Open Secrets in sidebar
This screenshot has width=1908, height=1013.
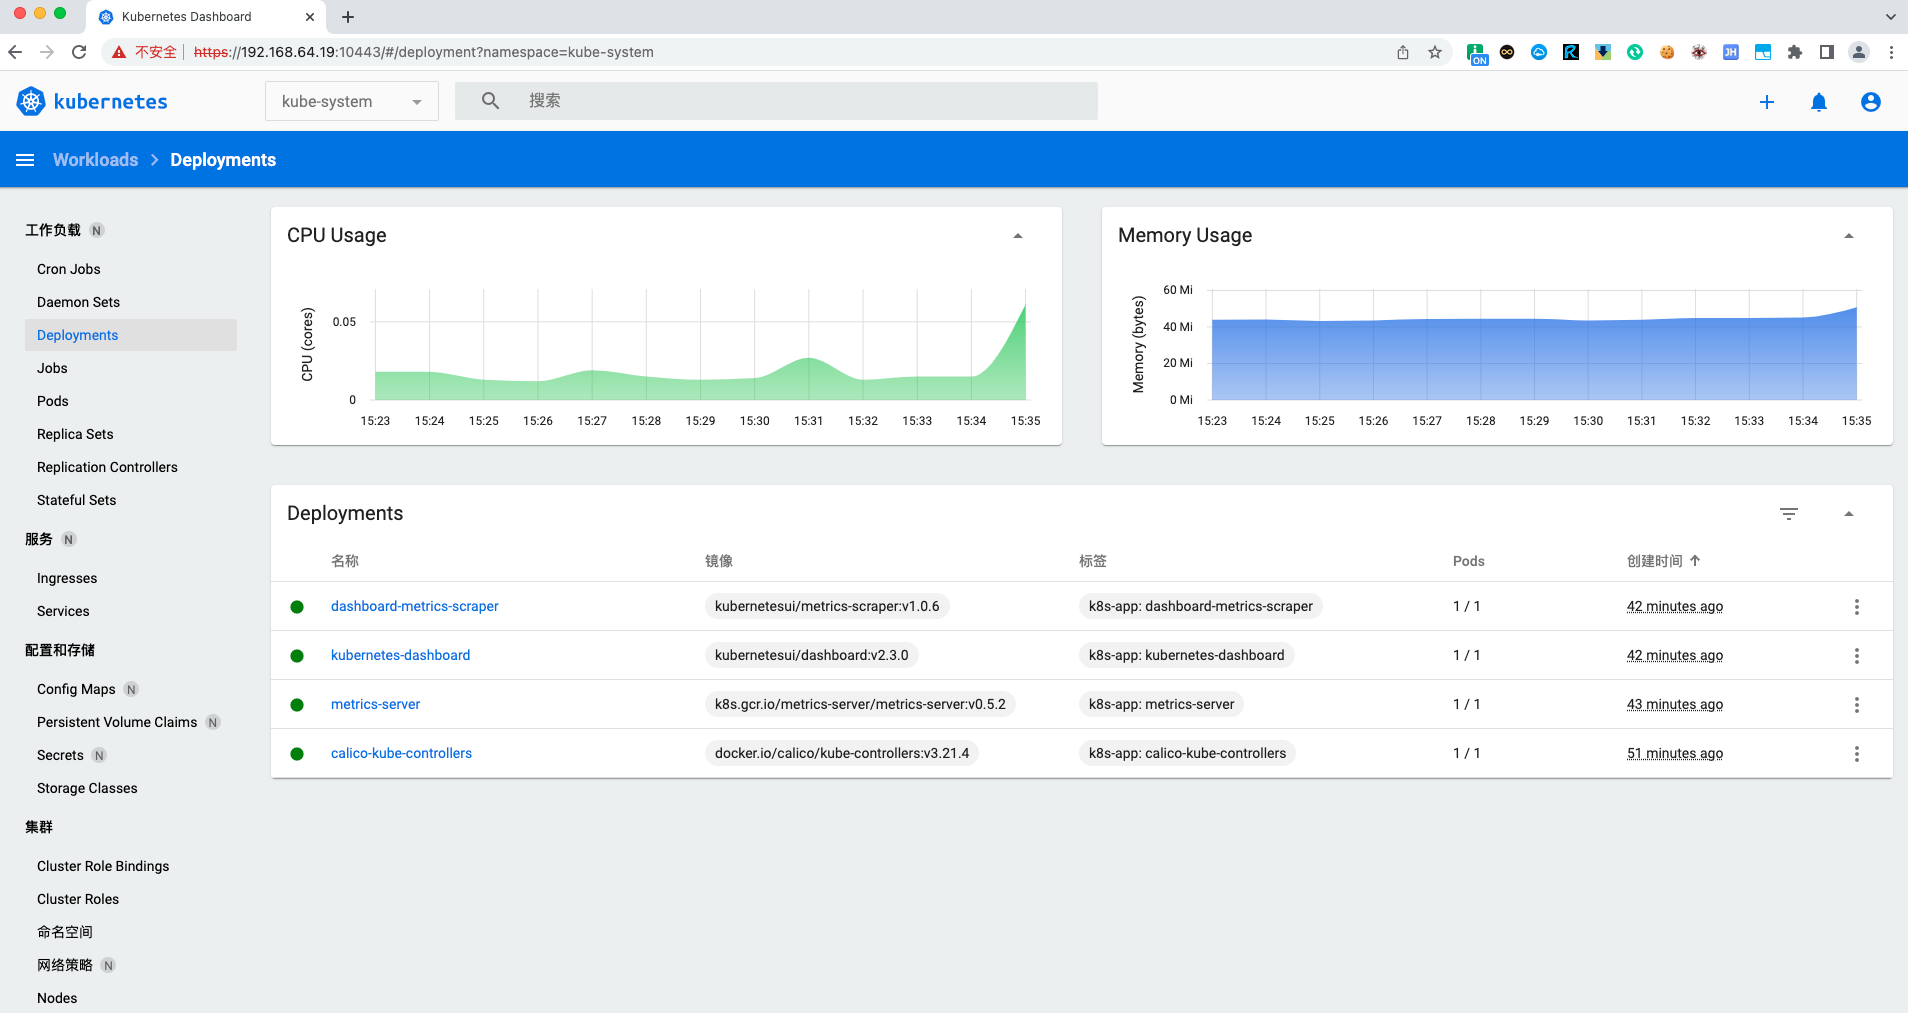point(60,755)
